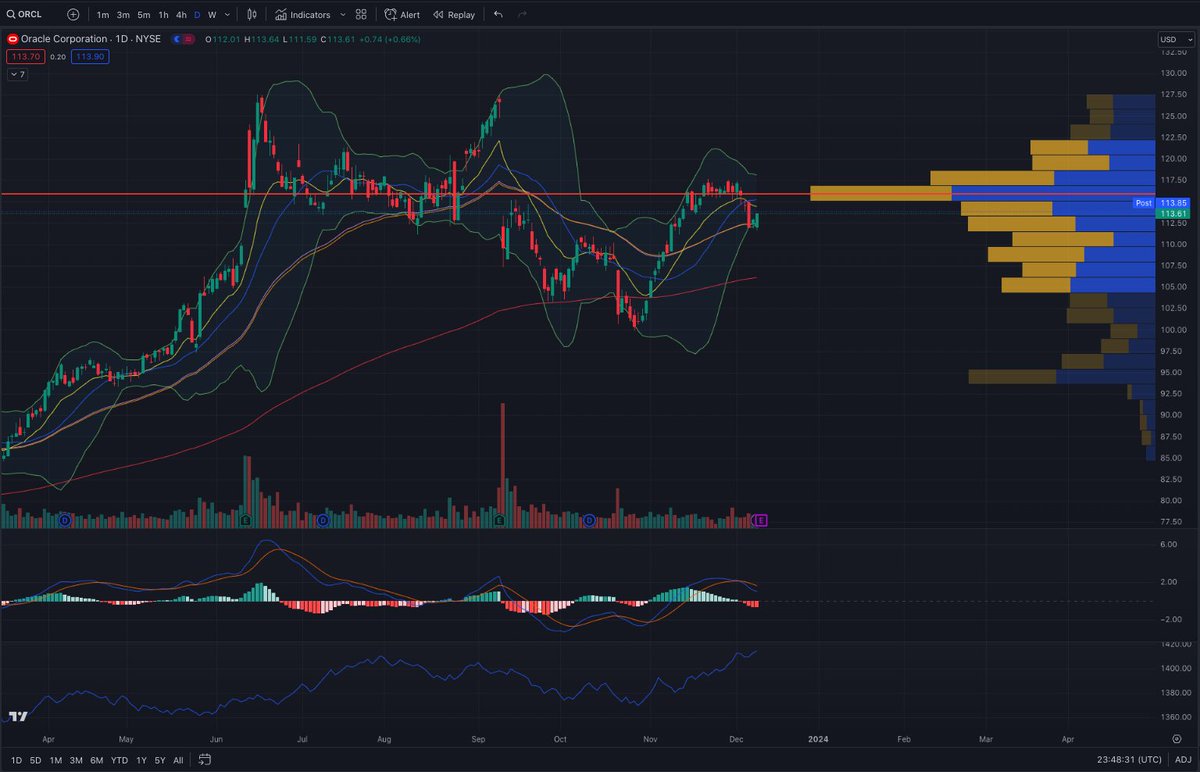The width and height of the screenshot is (1200, 772).
Task: Click the redo arrow
Action: tap(522, 15)
